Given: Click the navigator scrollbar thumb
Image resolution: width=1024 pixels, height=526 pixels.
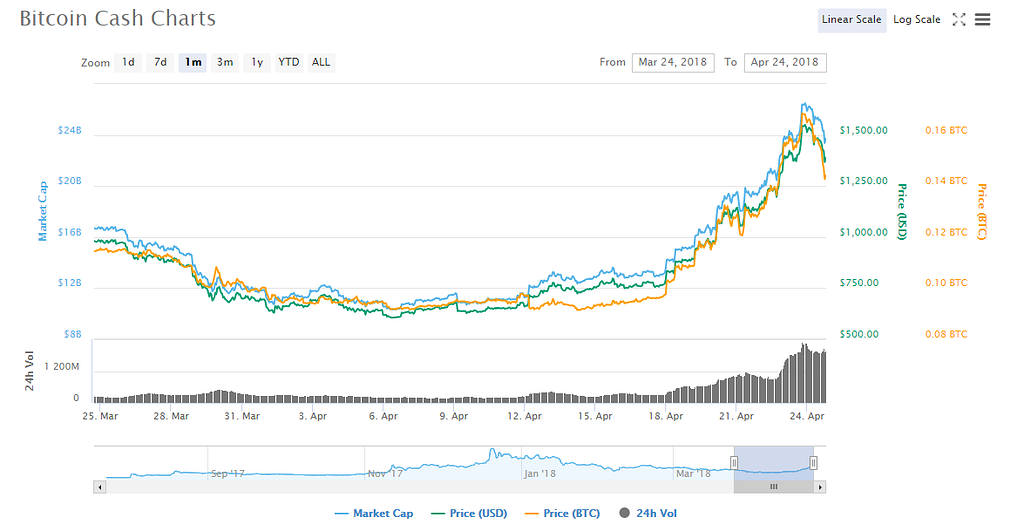Looking at the screenshot, I should tap(774, 487).
